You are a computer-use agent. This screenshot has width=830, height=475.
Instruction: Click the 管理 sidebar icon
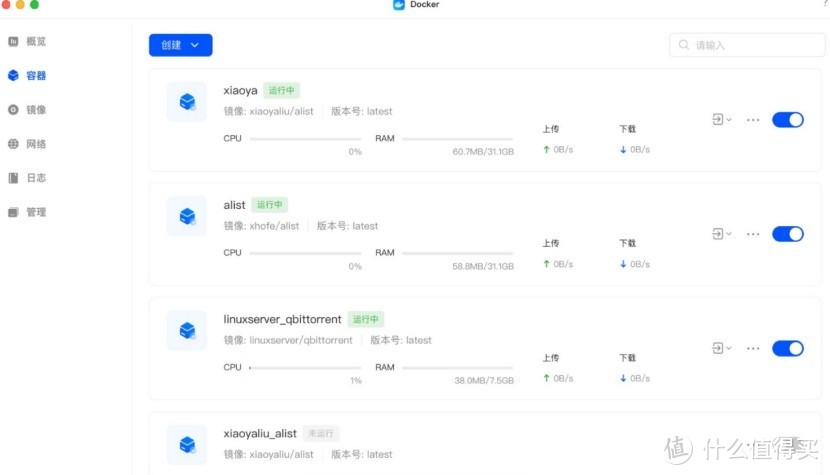[x=13, y=212]
